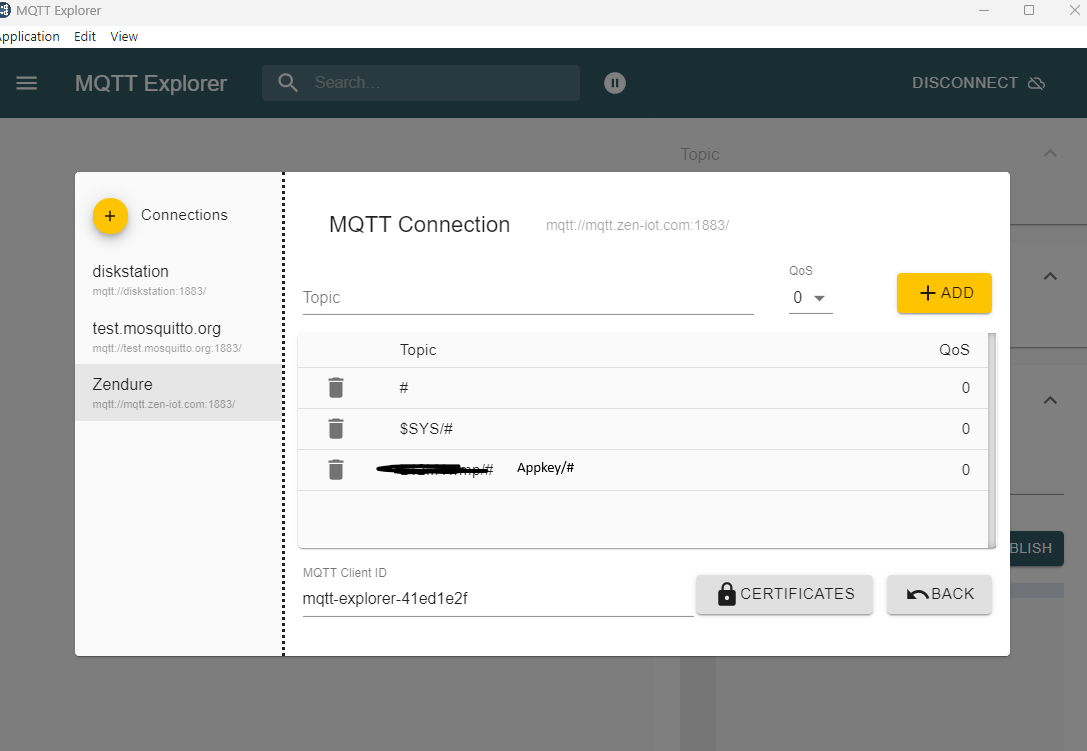The width and height of the screenshot is (1087, 751).
Task: Open the View menu
Action: [x=124, y=37]
